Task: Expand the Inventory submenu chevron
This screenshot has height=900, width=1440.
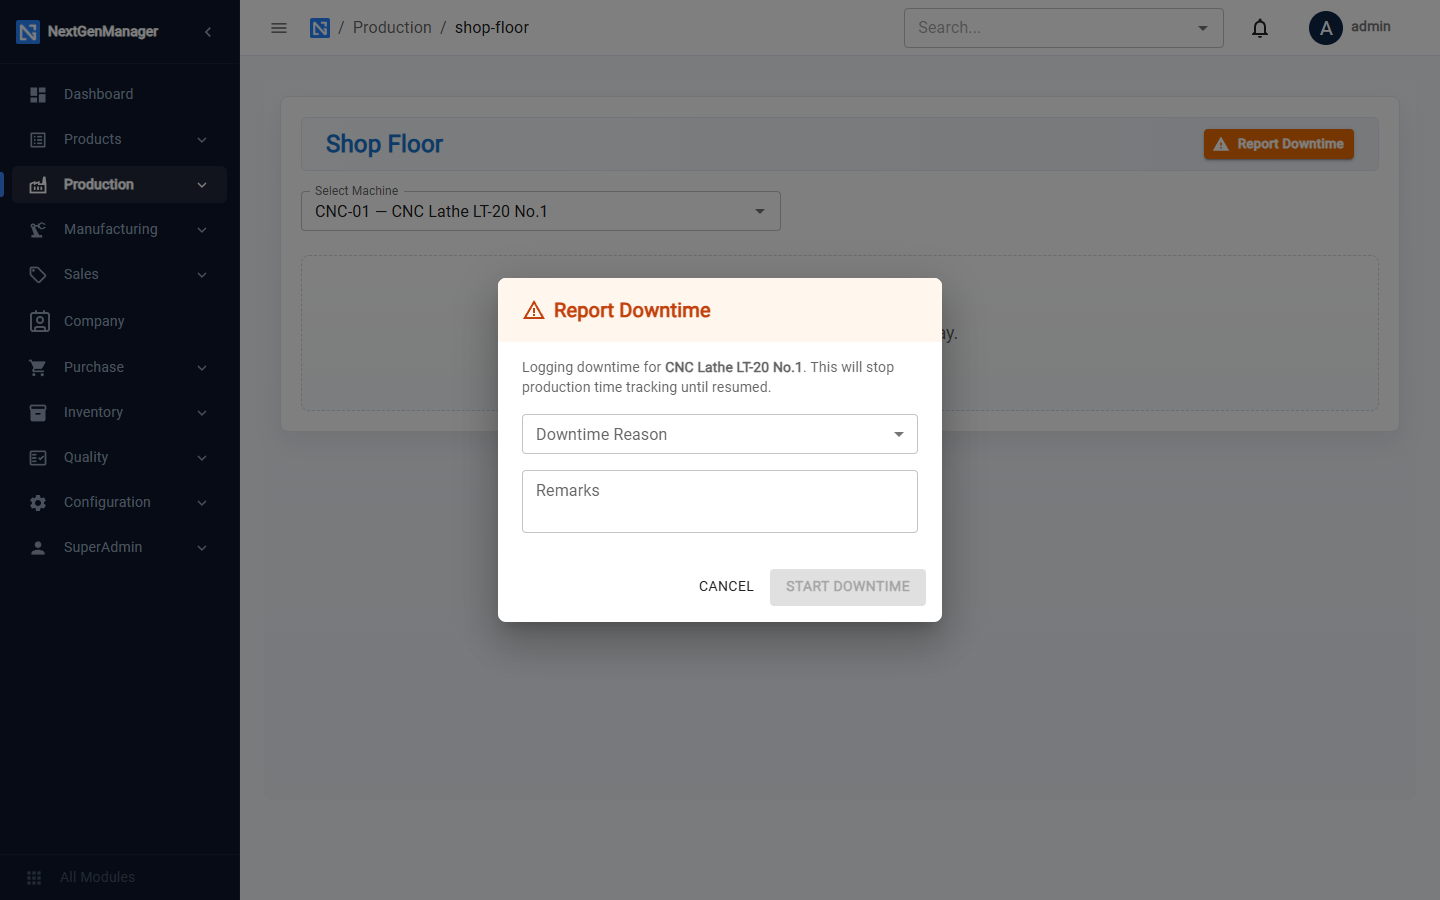Action: pos(202,413)
